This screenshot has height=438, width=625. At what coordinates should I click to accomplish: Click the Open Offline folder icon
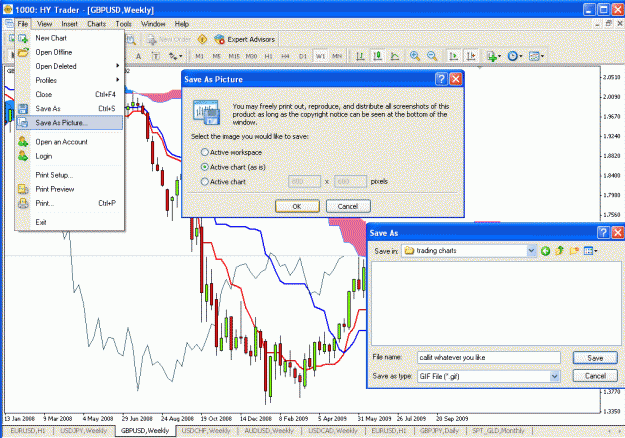point(23,52)
